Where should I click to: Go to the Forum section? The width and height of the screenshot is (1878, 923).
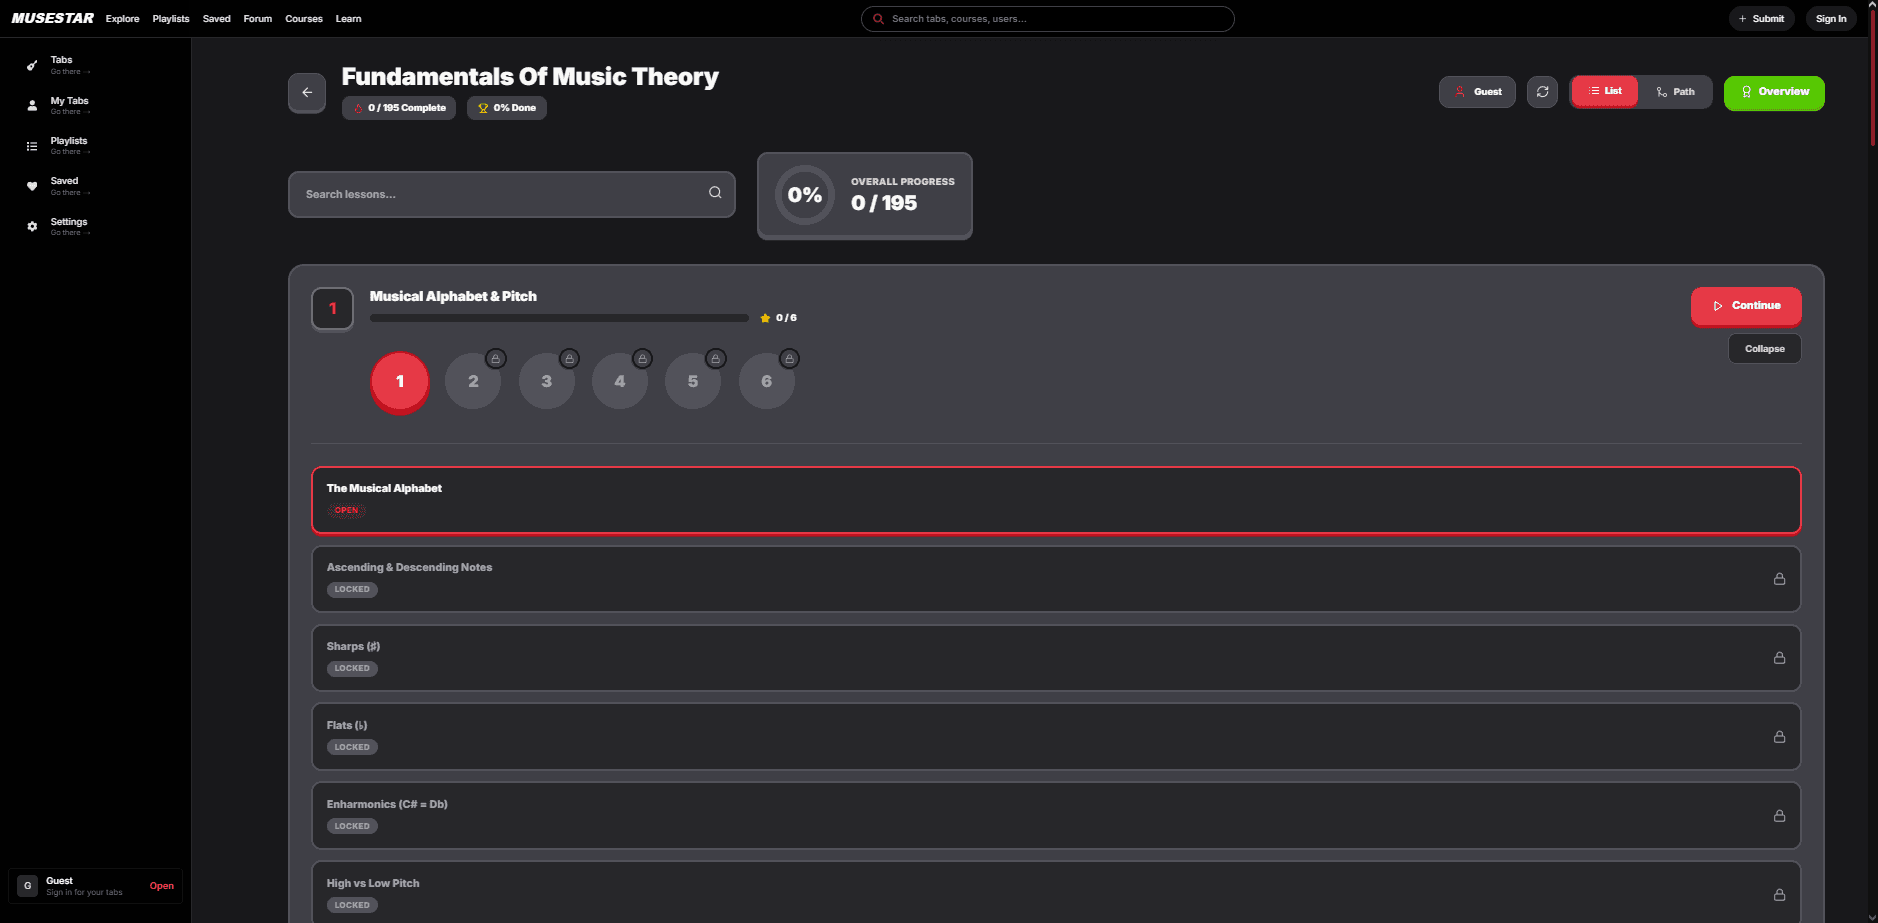257,18
